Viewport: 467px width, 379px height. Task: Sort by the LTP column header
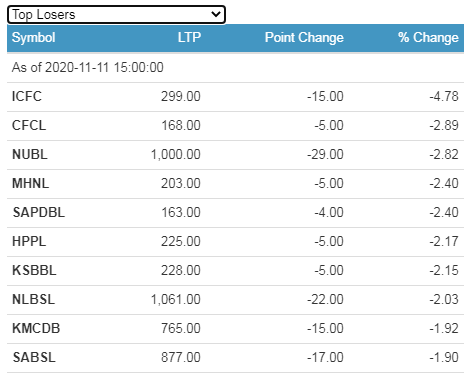pyautogui.click(x=189, y=37)
